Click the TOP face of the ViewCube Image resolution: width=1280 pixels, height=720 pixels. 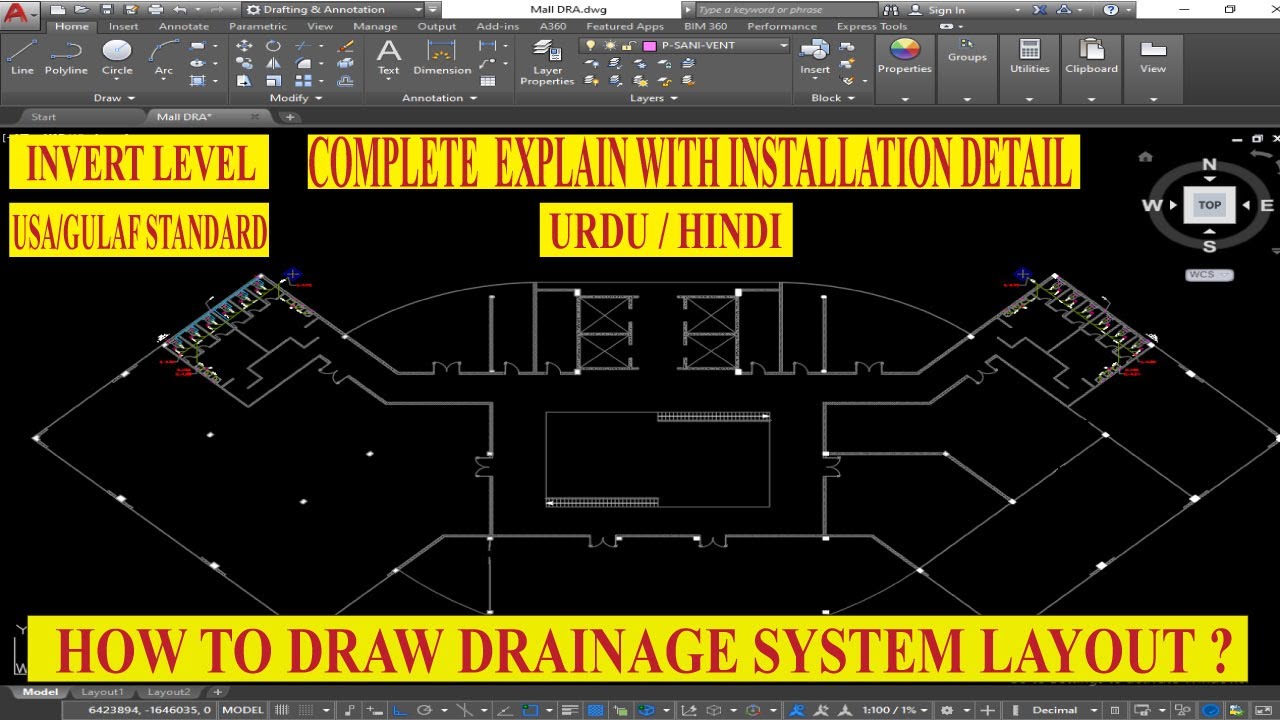click(1210, 205)
